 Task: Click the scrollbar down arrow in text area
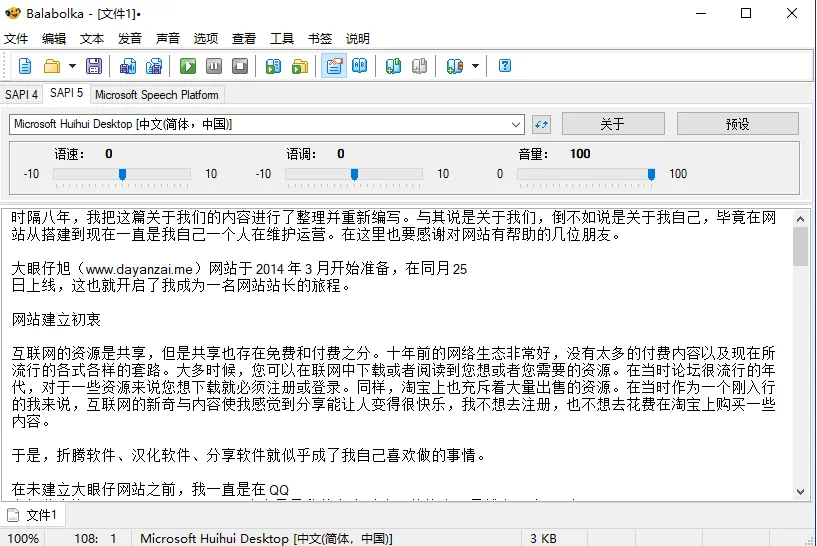pos(801,491)
